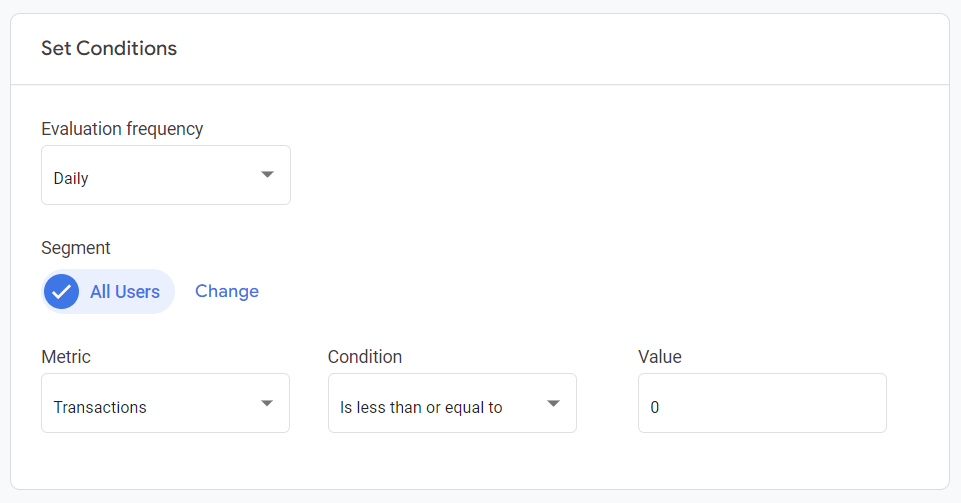Click the Metric field label
The image size is (961, 503).
coord(66,357)
